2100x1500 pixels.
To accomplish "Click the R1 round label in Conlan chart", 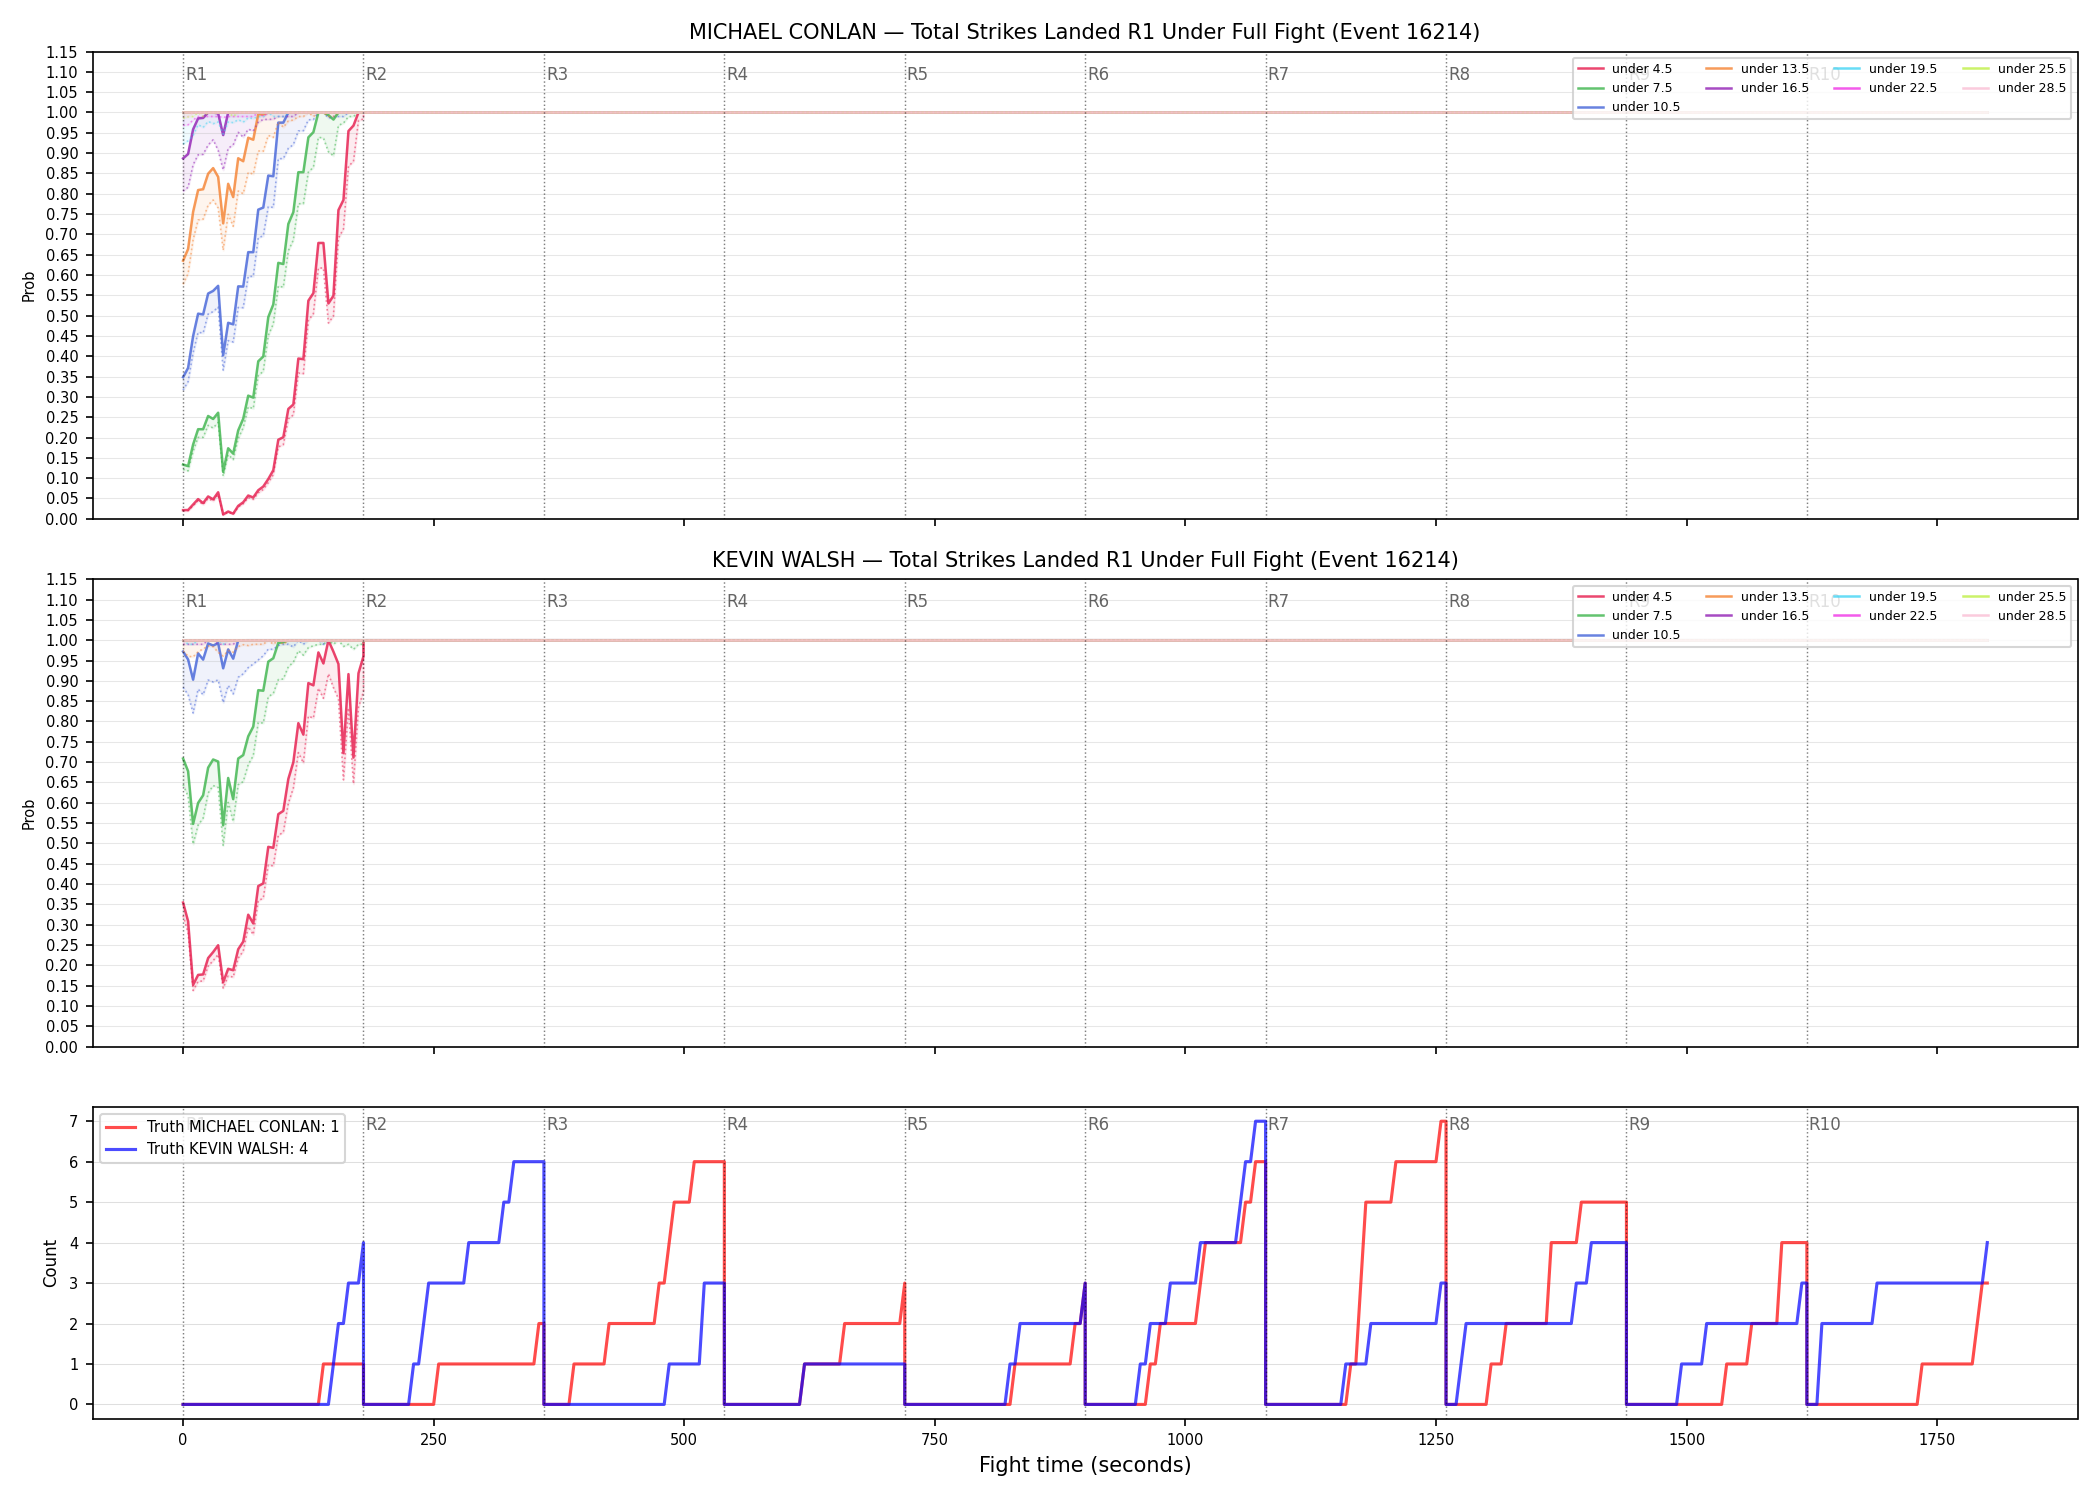I will click(x=196, y=74).
